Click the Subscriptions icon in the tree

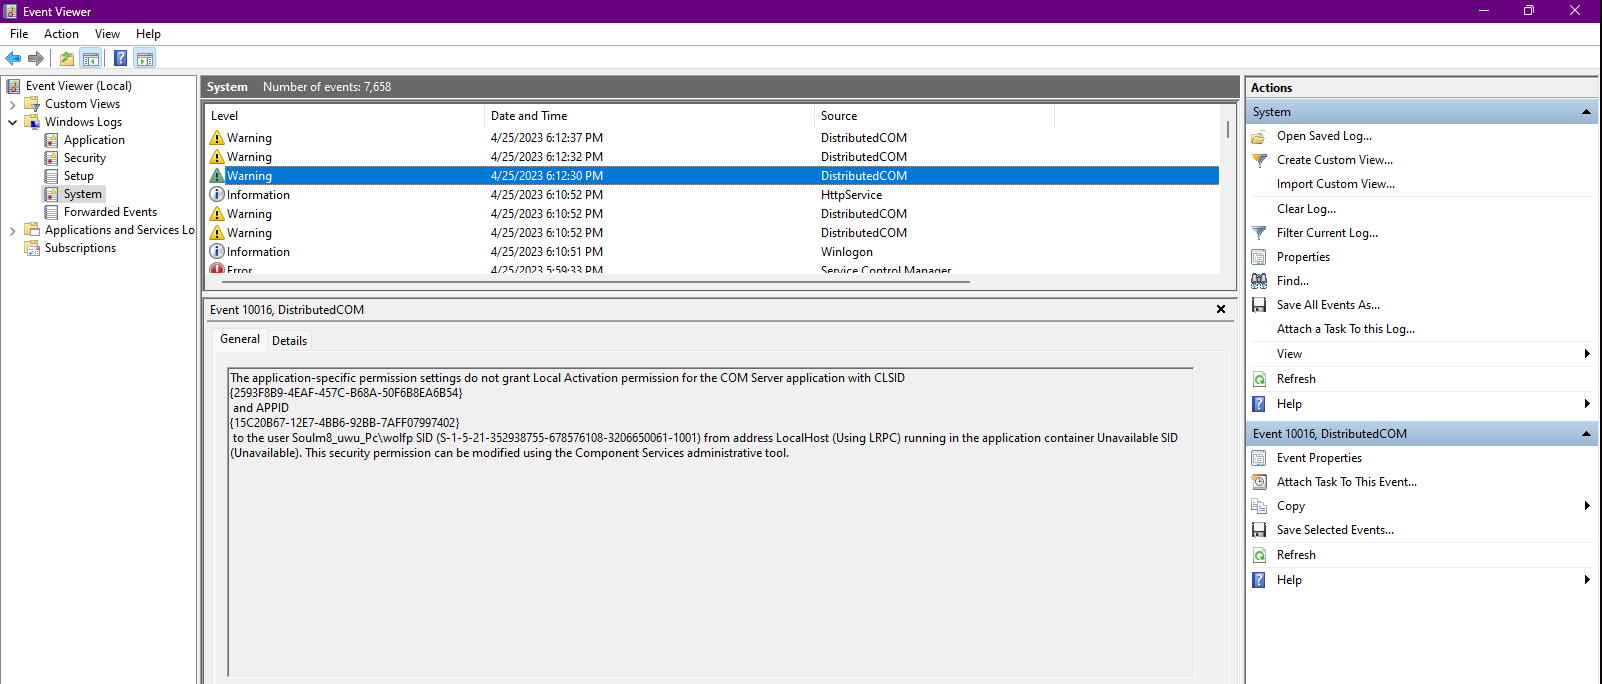(32, 248)
